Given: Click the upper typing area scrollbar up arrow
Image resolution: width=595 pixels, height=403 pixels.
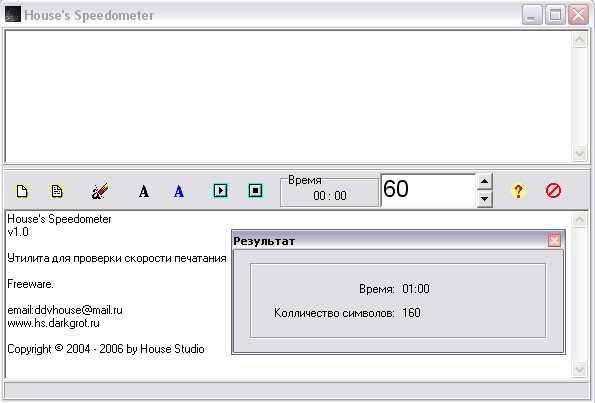Looking at the screenshot, I should tap(580, 39).
